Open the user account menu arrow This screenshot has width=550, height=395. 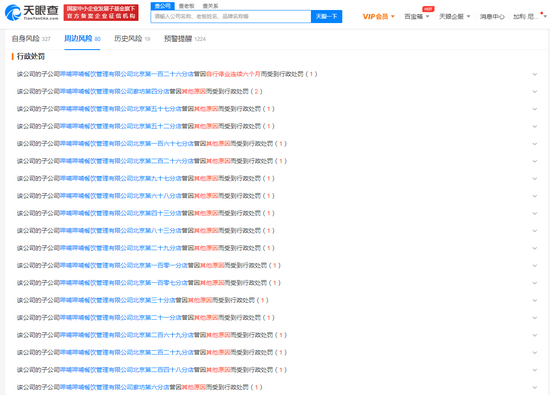545,16
